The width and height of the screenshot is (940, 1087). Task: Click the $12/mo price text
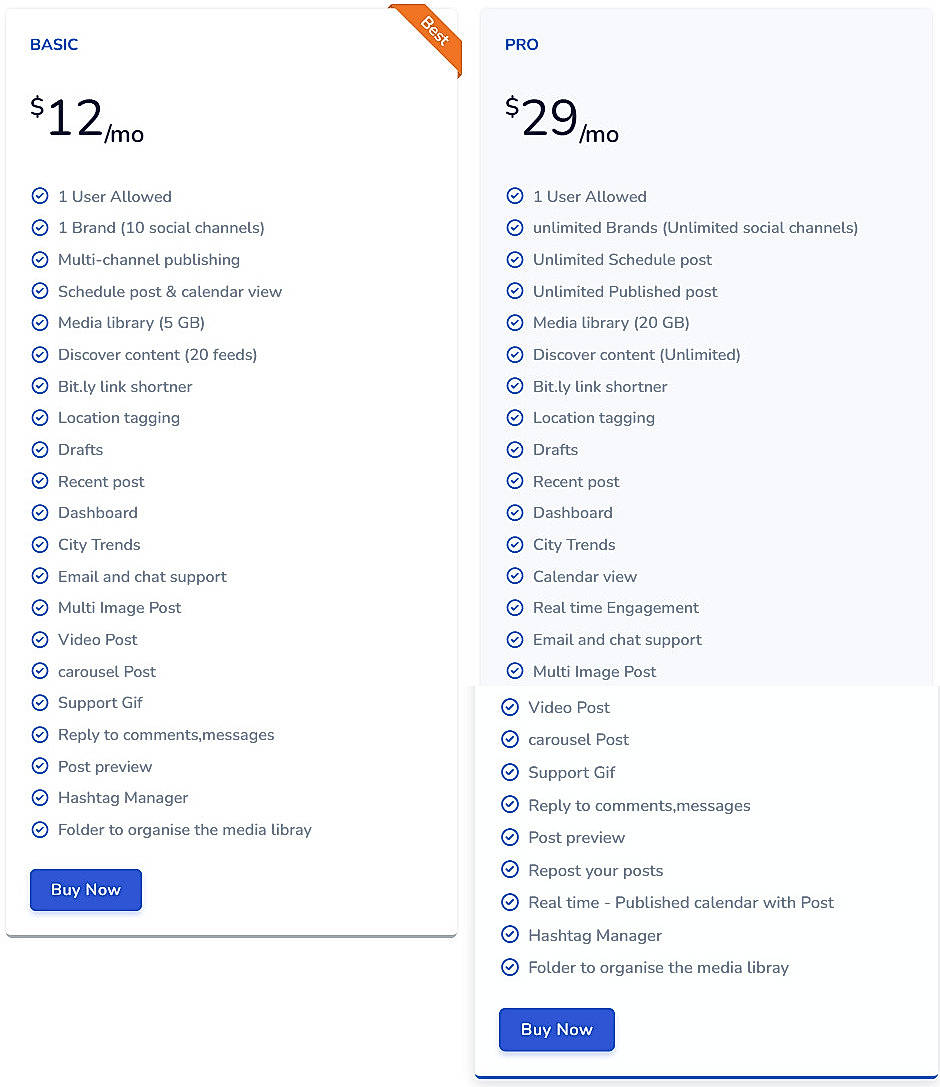[x=87, y=120]
